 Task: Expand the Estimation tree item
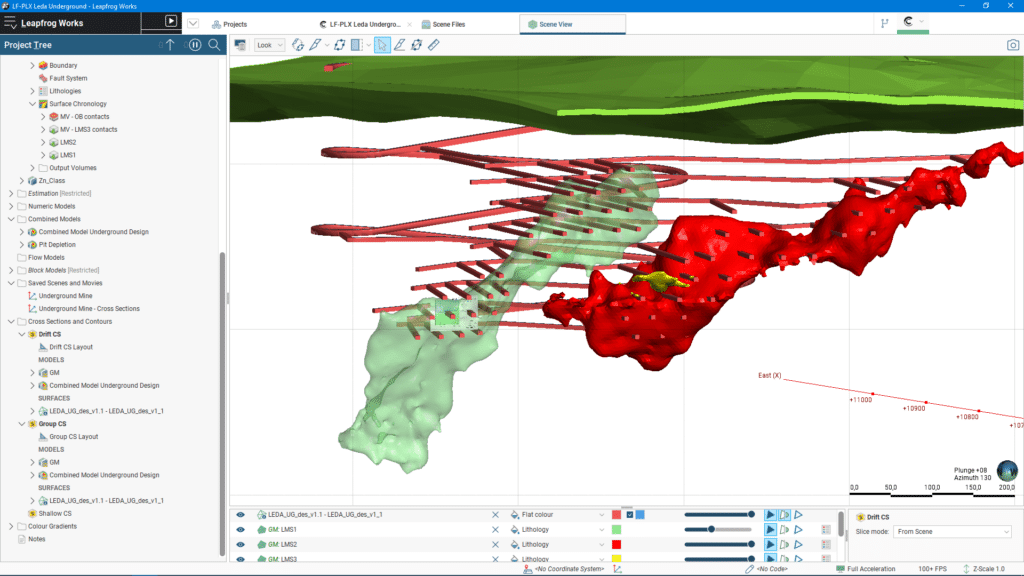click(x=13, y=192)
